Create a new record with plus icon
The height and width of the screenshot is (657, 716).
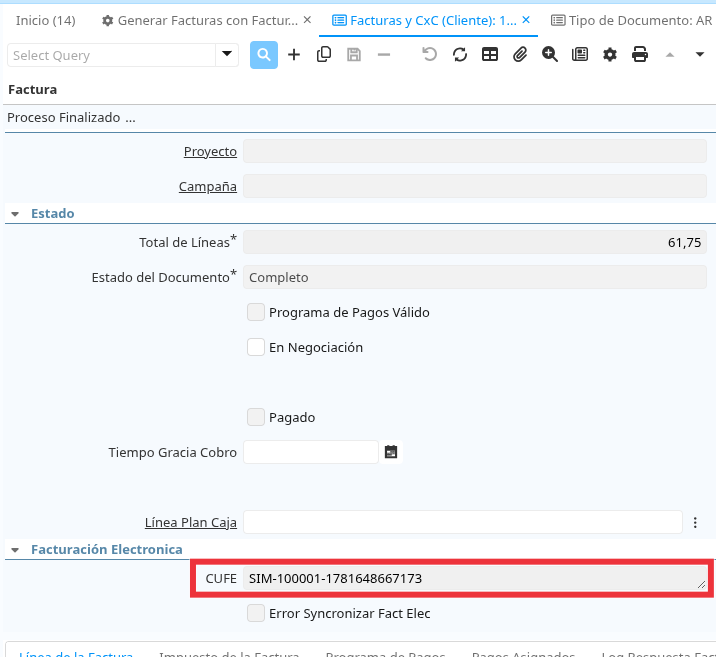[x=294, y=55]
